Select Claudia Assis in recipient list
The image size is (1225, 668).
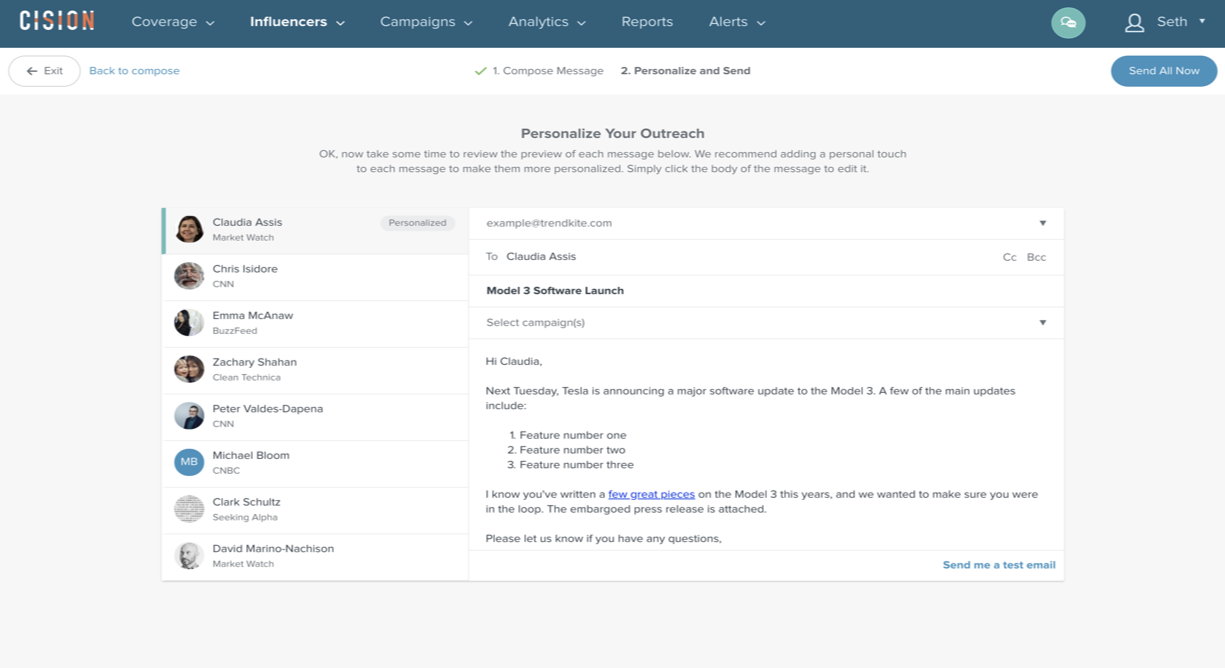[315, 230]
